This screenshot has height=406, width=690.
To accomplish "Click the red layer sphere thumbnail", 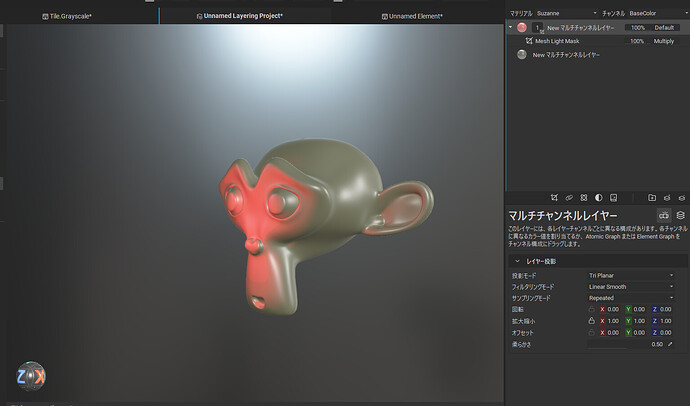I will [522, 27].
